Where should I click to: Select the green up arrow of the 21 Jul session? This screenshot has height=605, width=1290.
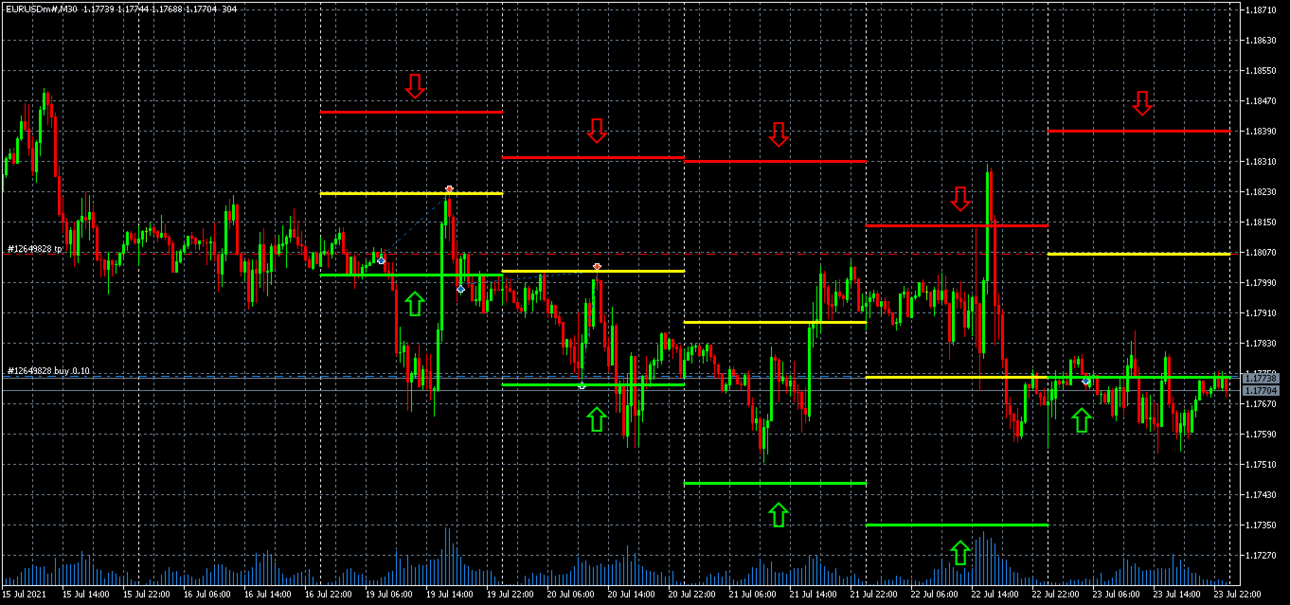pos(779,515)
